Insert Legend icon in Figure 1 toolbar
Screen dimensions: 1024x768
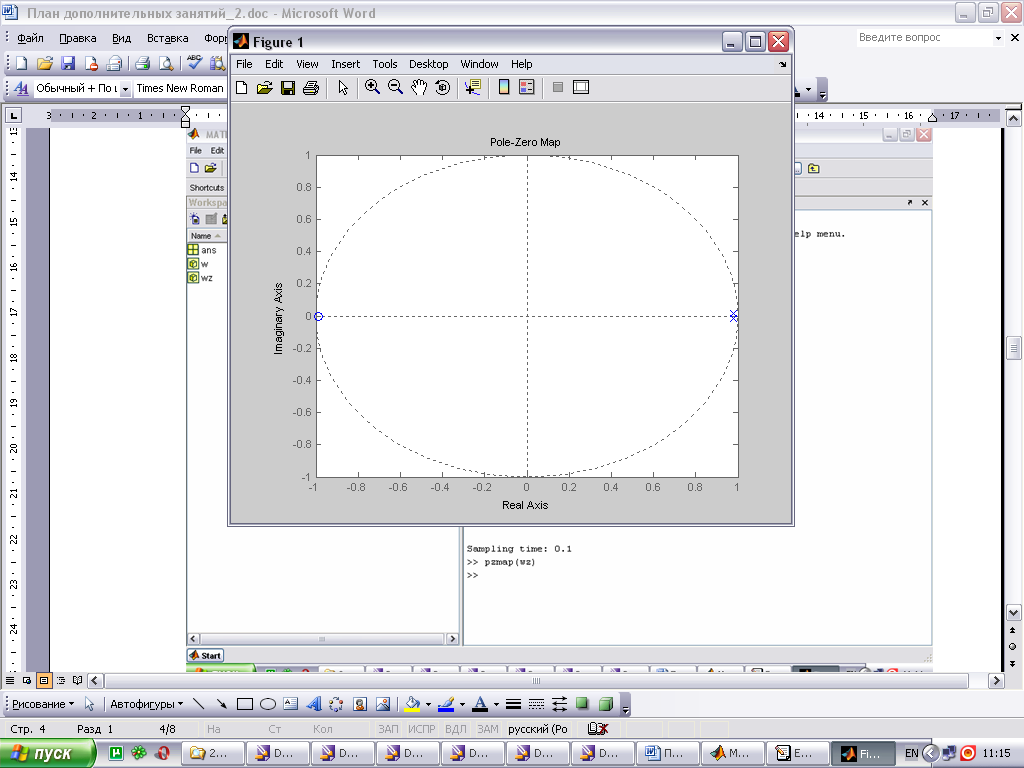click(x=526, y=88)
